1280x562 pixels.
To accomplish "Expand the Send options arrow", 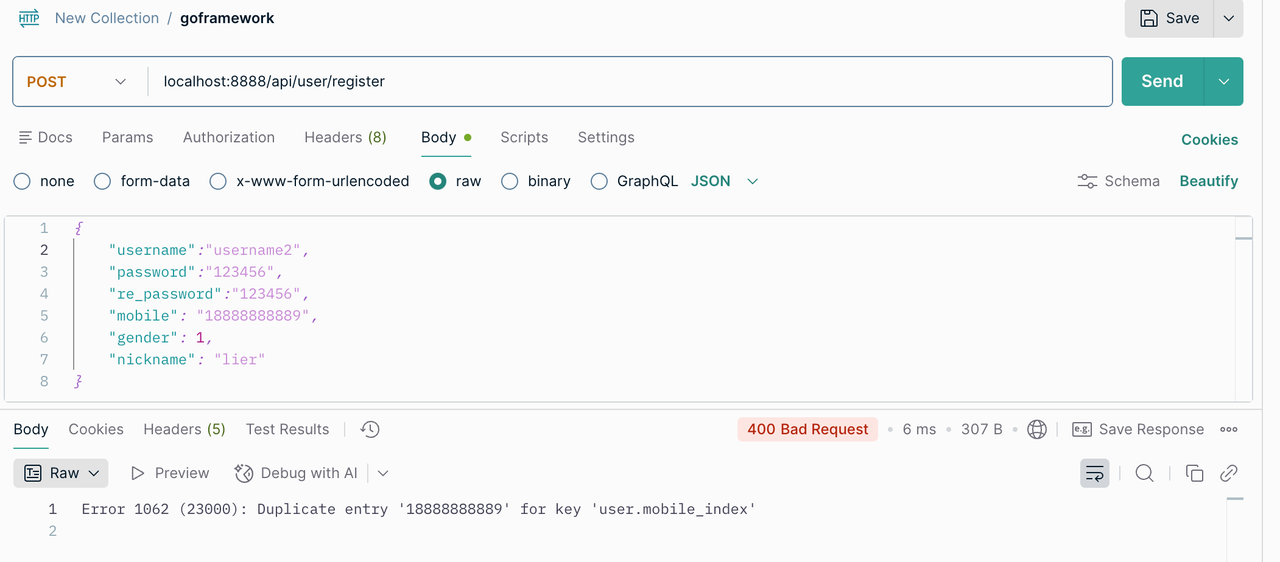I will tap(1223, 82).
